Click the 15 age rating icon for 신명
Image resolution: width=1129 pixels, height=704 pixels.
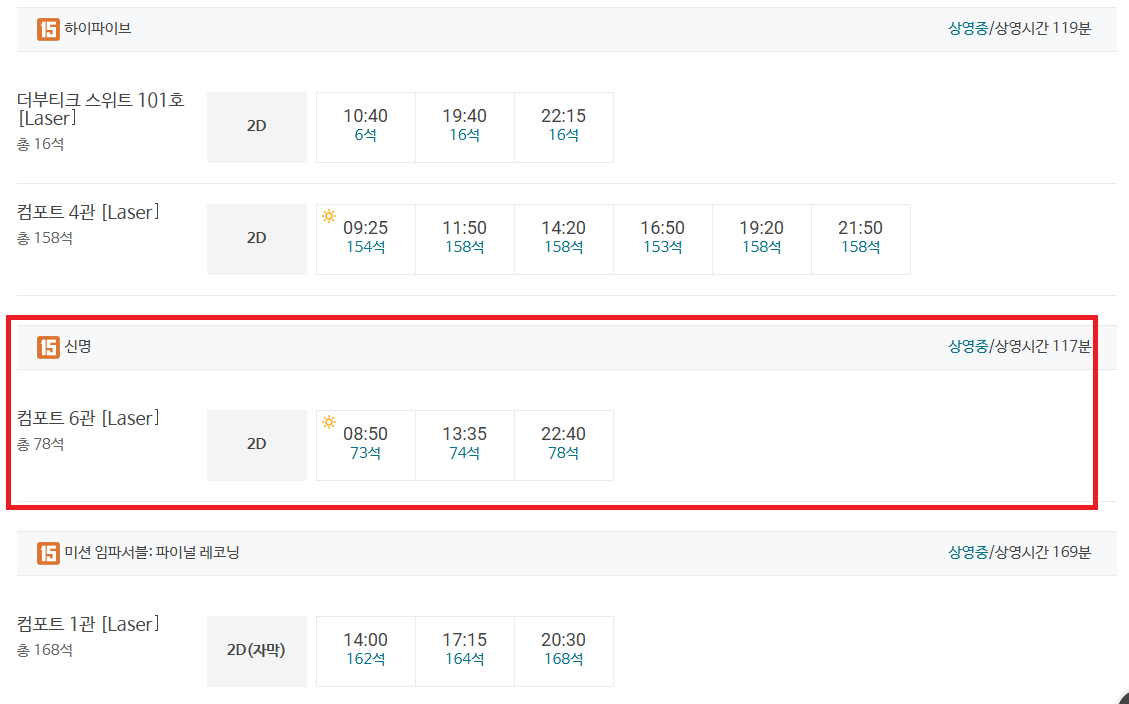tap(48, 347)
